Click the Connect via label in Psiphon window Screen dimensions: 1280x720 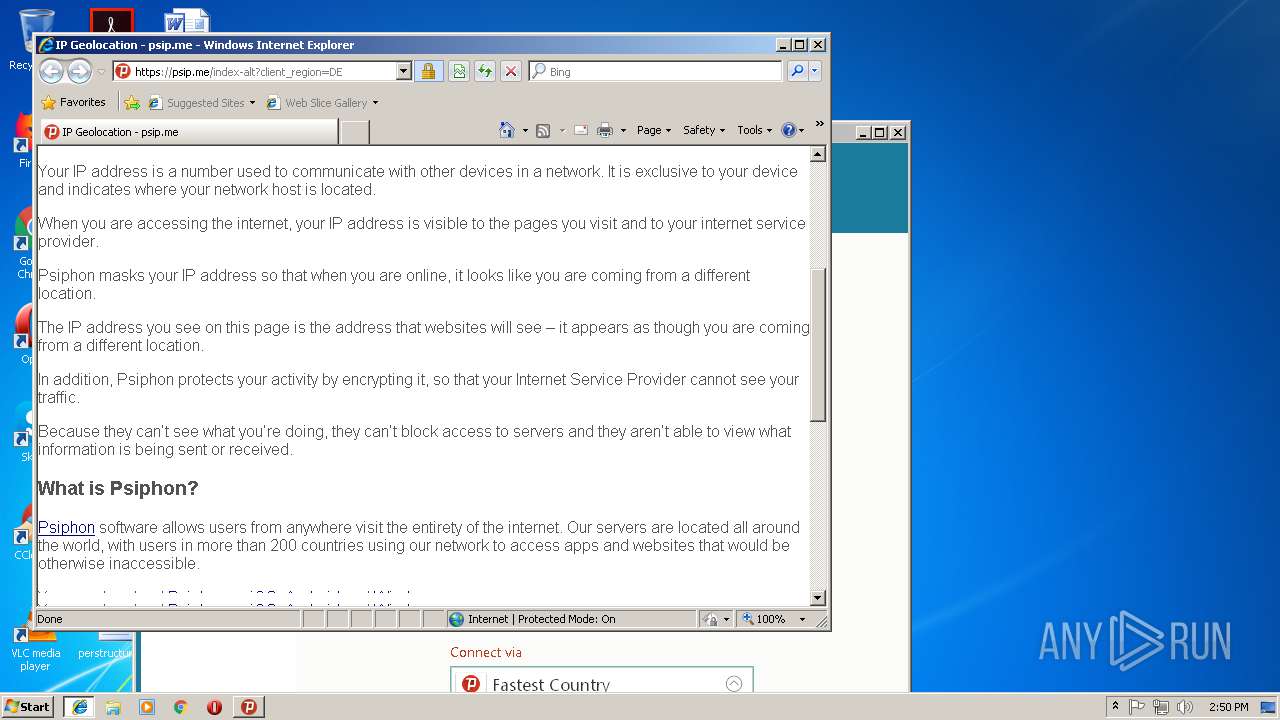pyautogui.click(x=486, y=652)
